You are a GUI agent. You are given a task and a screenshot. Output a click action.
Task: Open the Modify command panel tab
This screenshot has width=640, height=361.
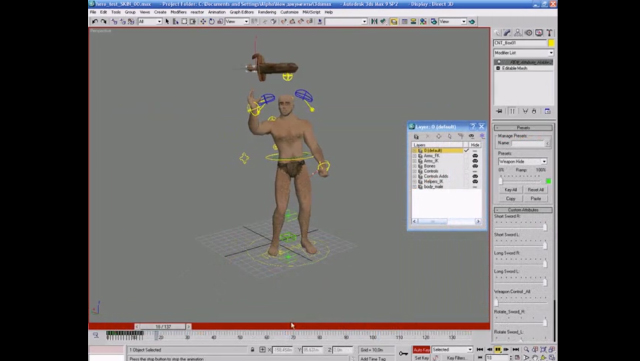click(x=507, y=33)
